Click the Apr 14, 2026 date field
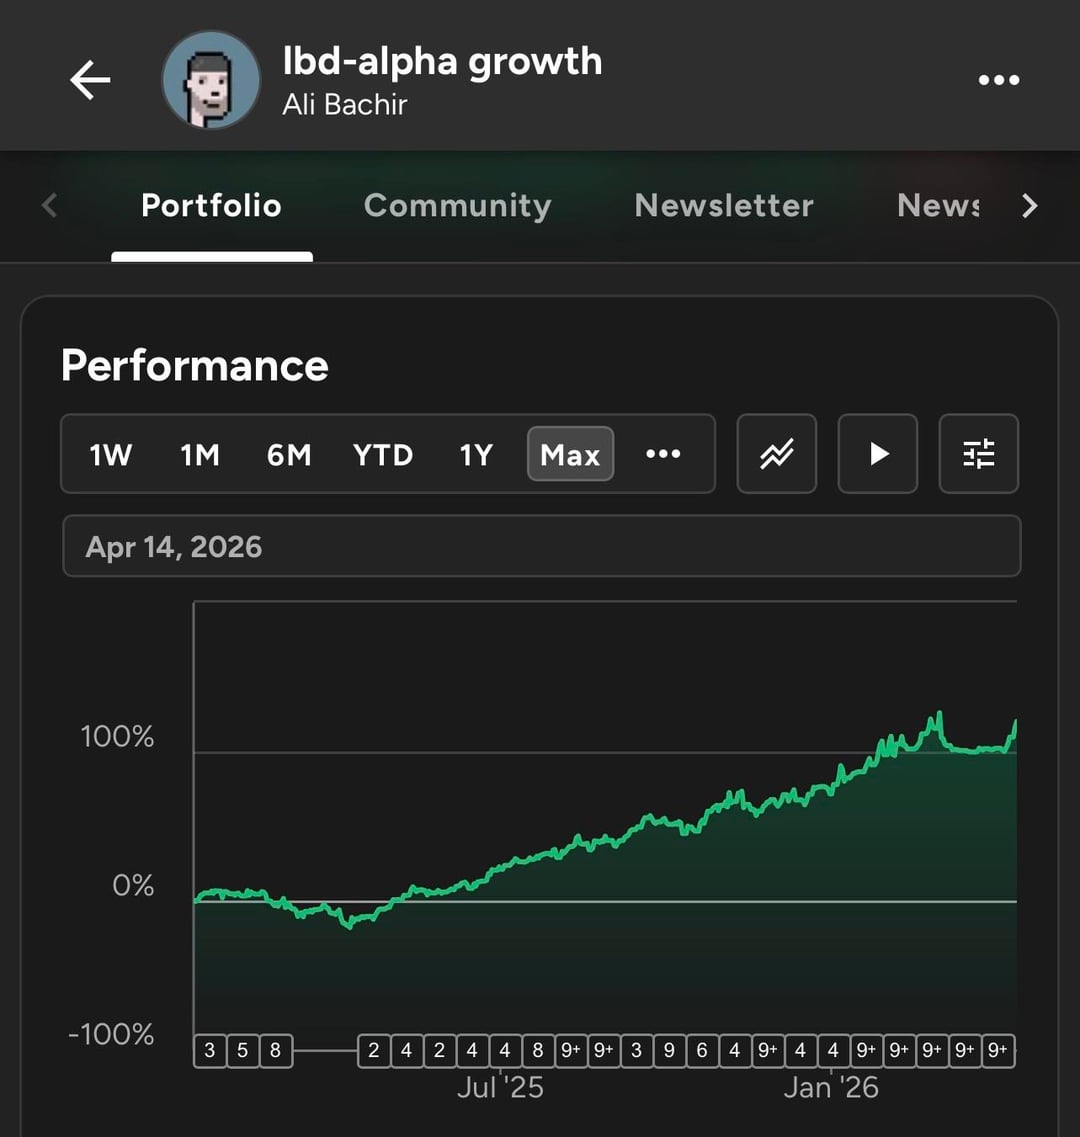1080x1137 pixels. (x=541, y=547)
